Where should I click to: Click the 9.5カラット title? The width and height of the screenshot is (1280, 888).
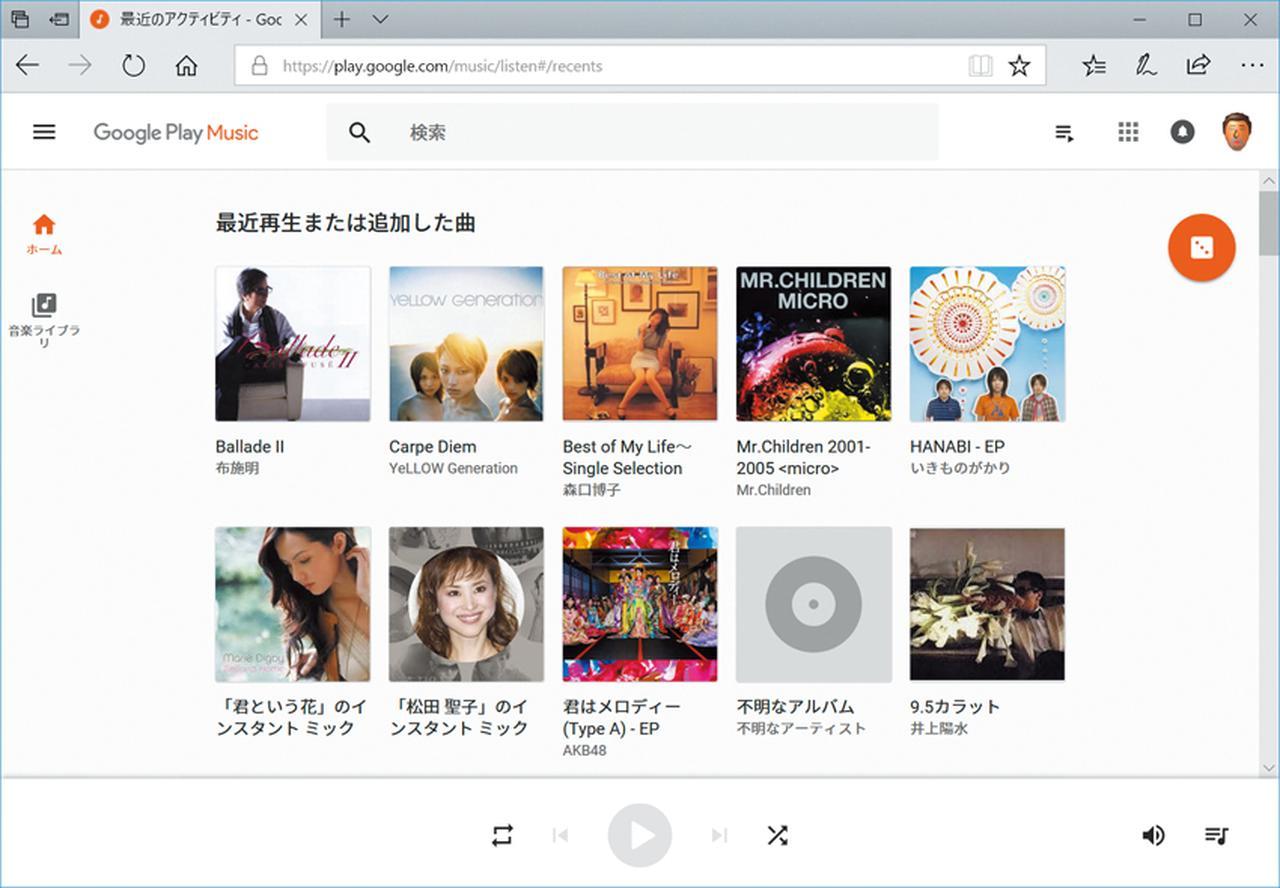955,707
